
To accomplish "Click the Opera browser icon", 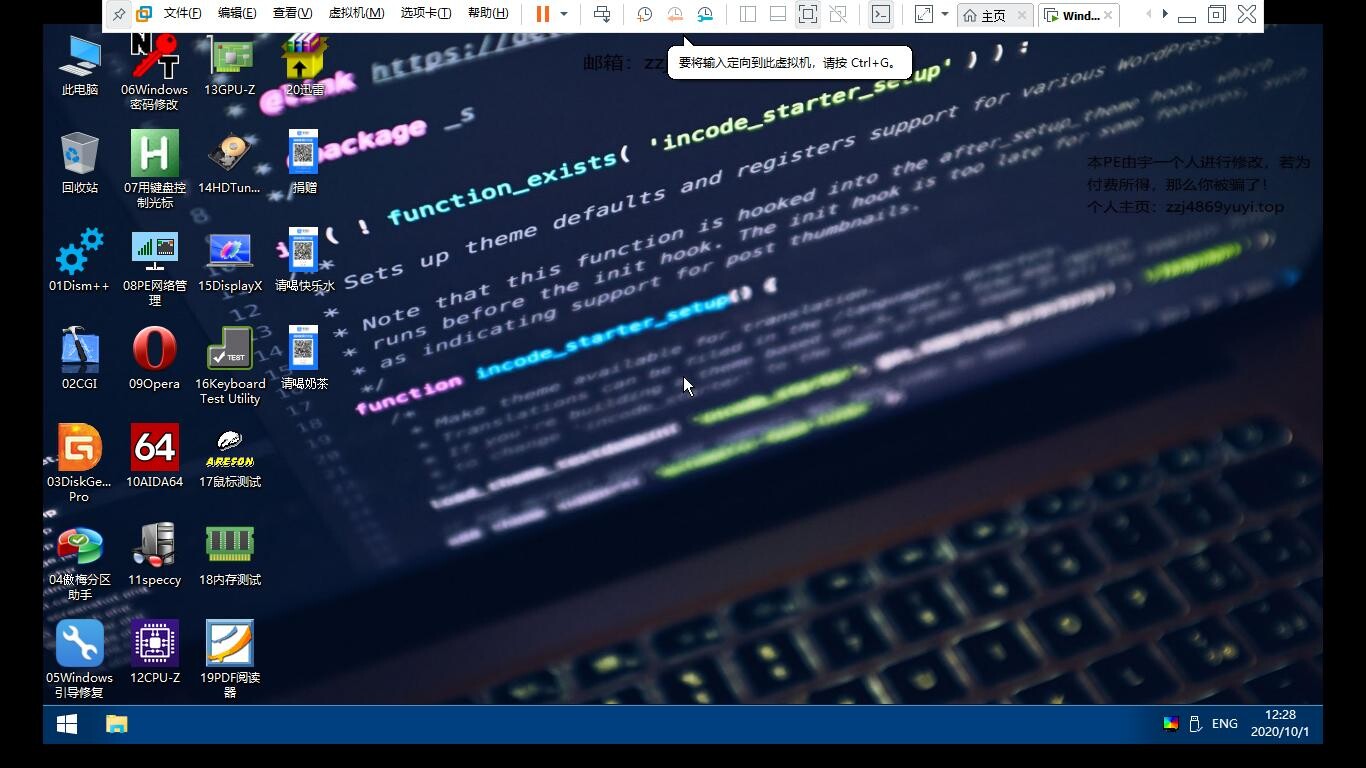I will [155, 351].
